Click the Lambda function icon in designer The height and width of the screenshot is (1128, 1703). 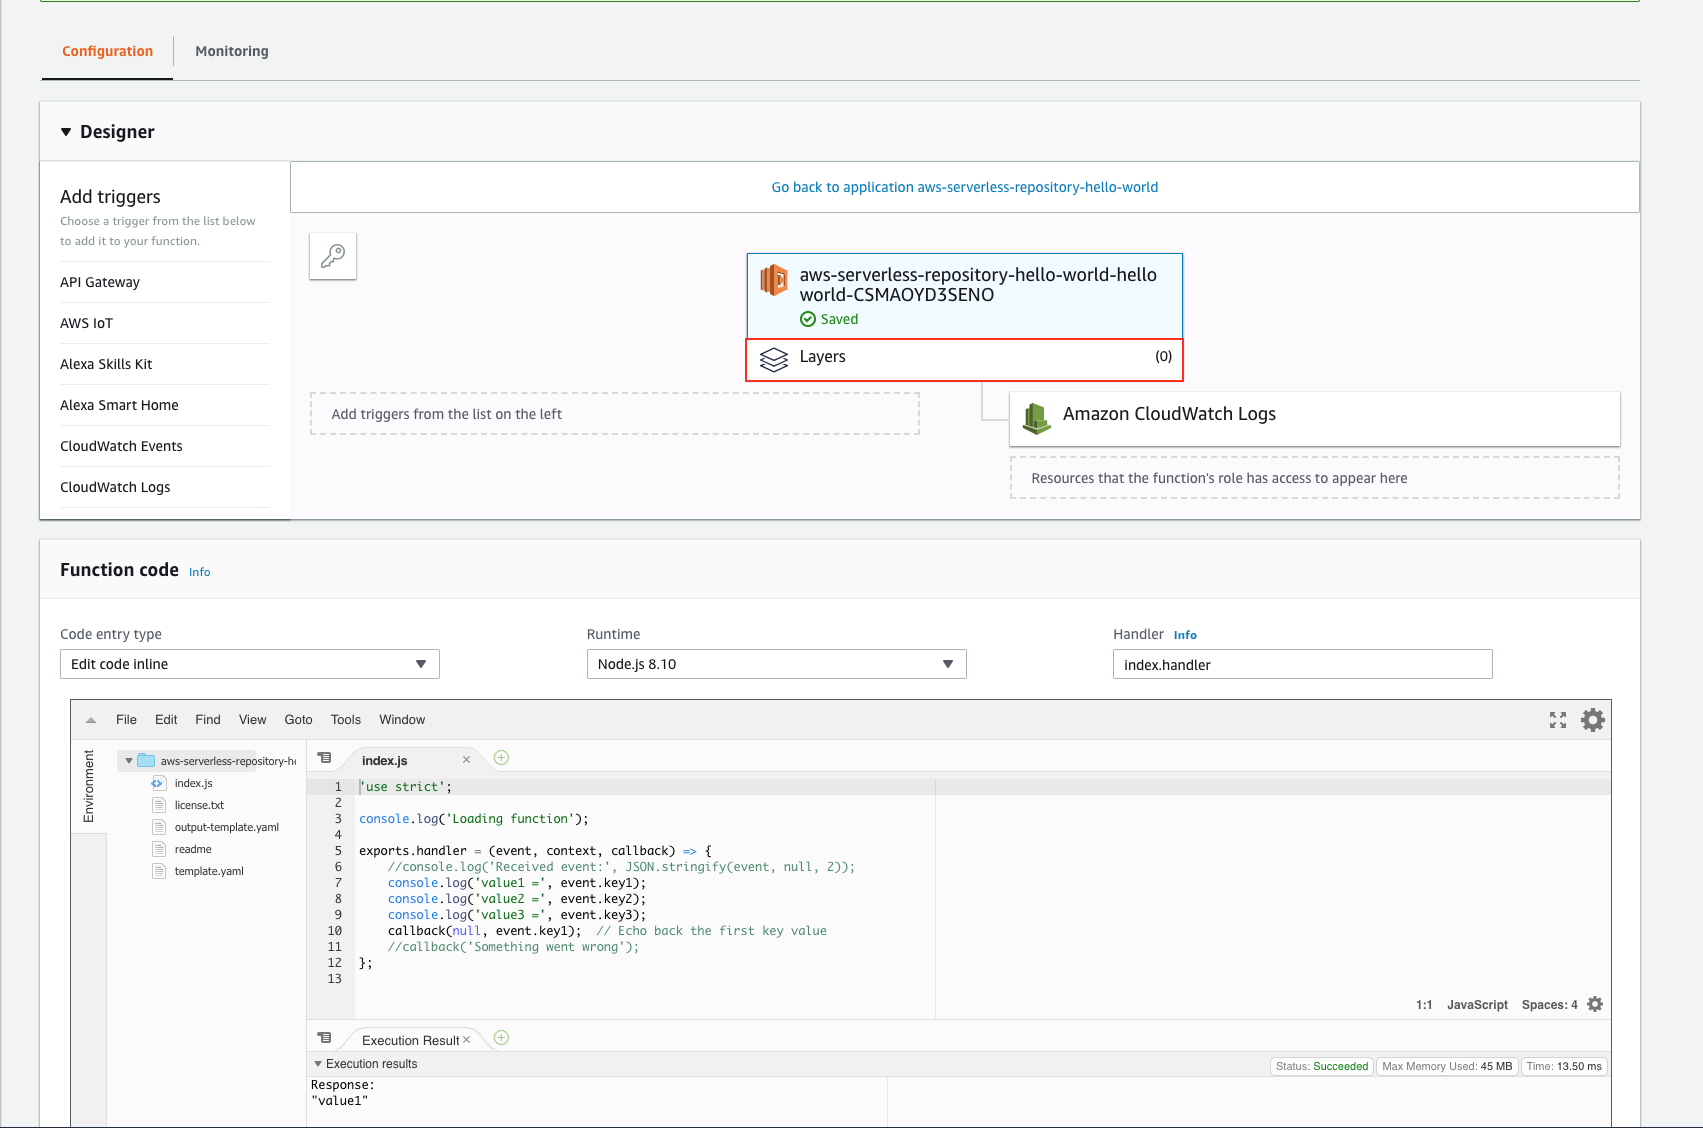774,280
